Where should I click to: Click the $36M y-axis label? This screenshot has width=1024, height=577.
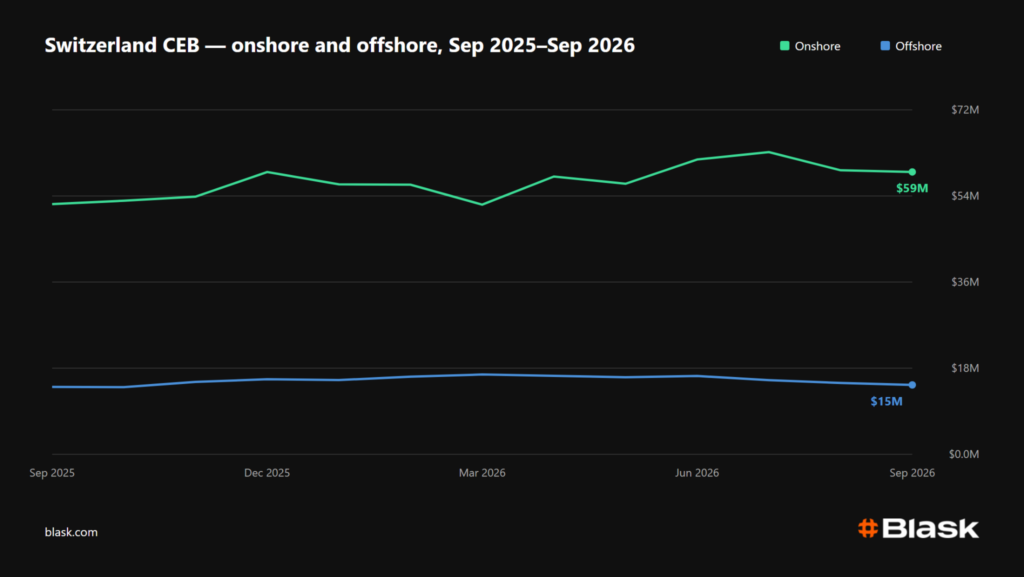point(965,282)
